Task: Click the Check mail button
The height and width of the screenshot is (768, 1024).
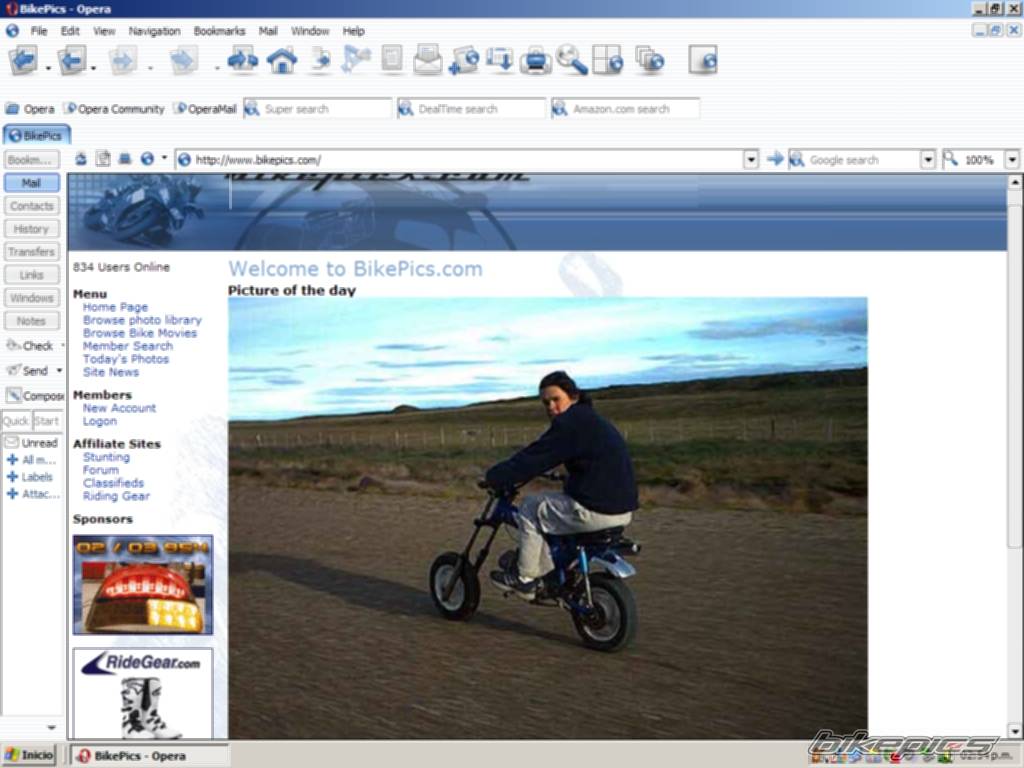Action: coord(30,345)
